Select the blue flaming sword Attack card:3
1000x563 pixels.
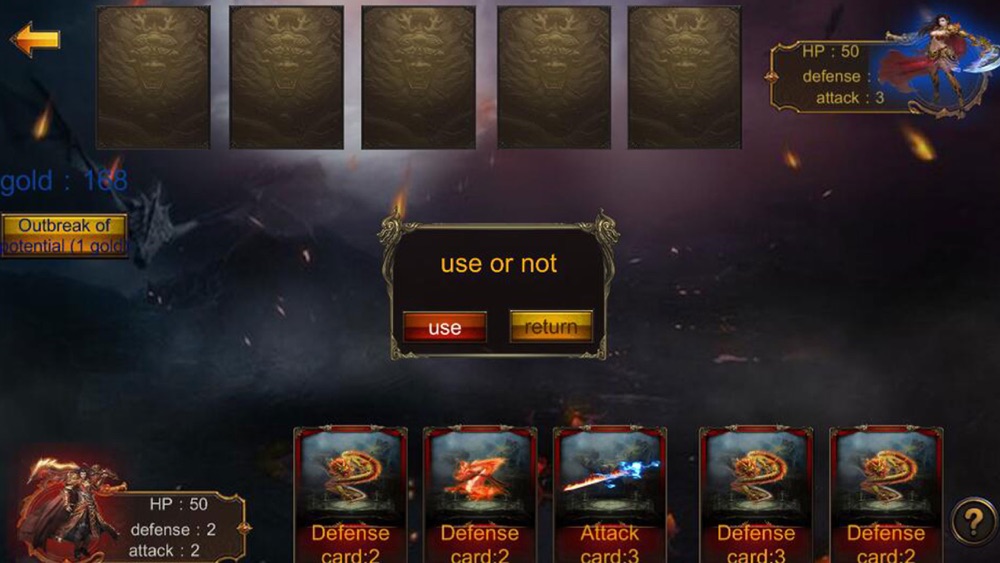point(610,495)
